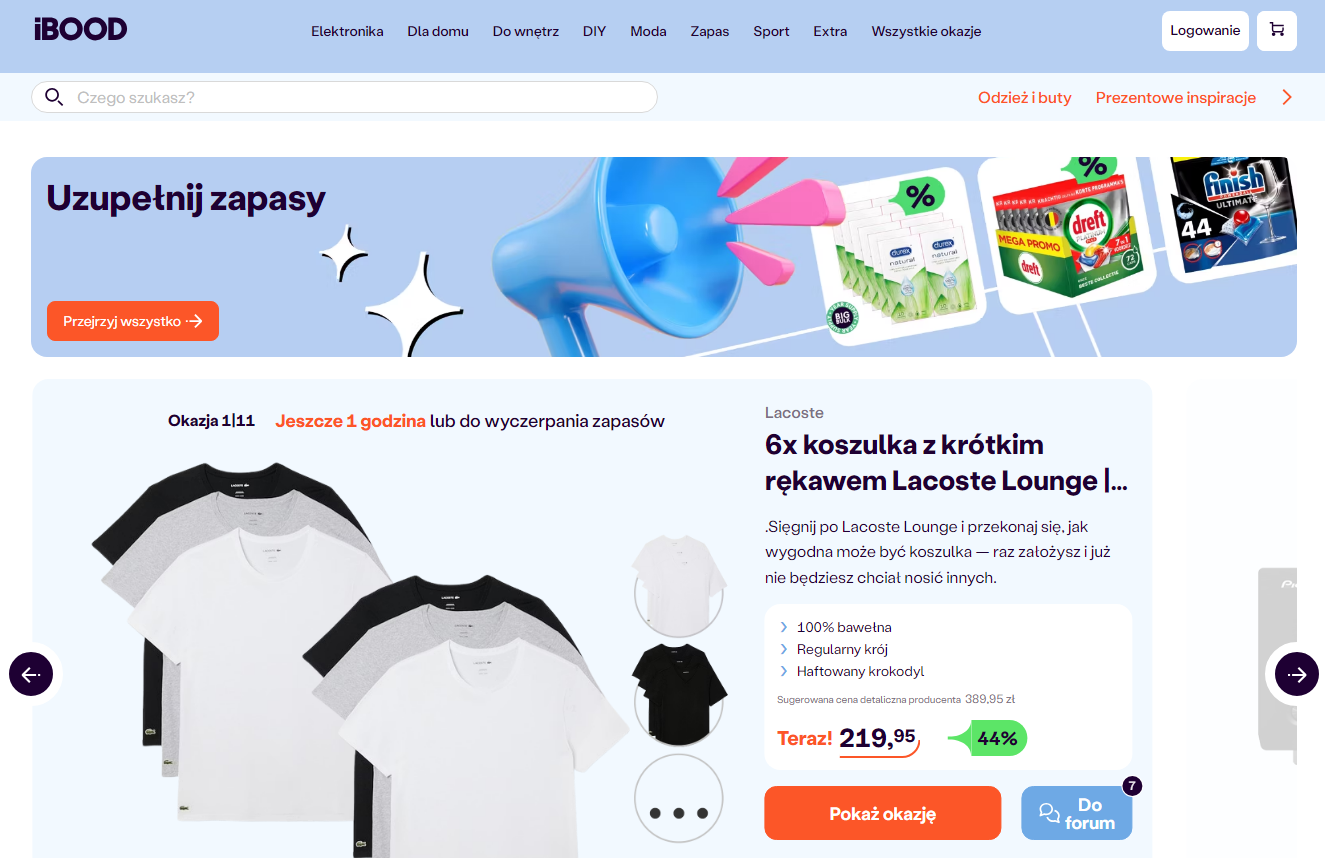This screenshot has width=1325, height=858.
Task: Click the iBOOD logo
Action: [x=80, y=29]
